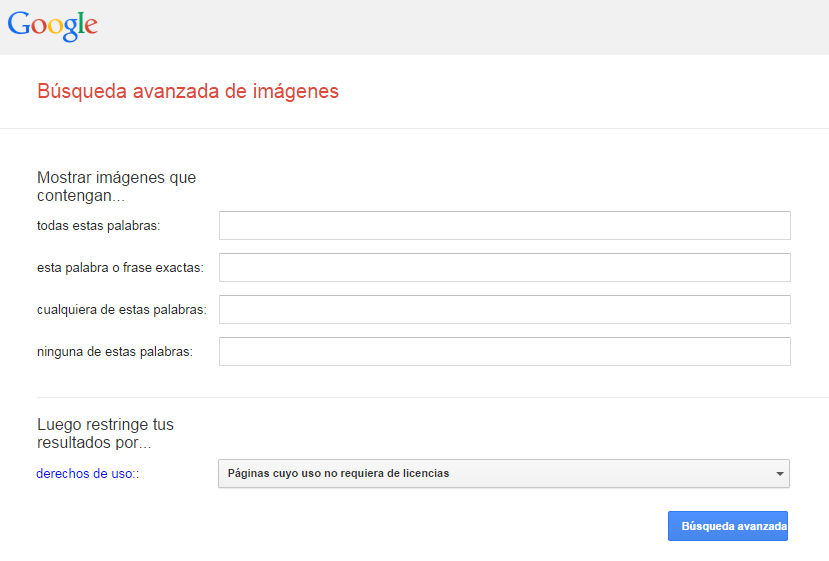The width and height of the screenshot is (829, 561).
Task: Open the derechos de uso dropdown arrow
Action: 779,474
